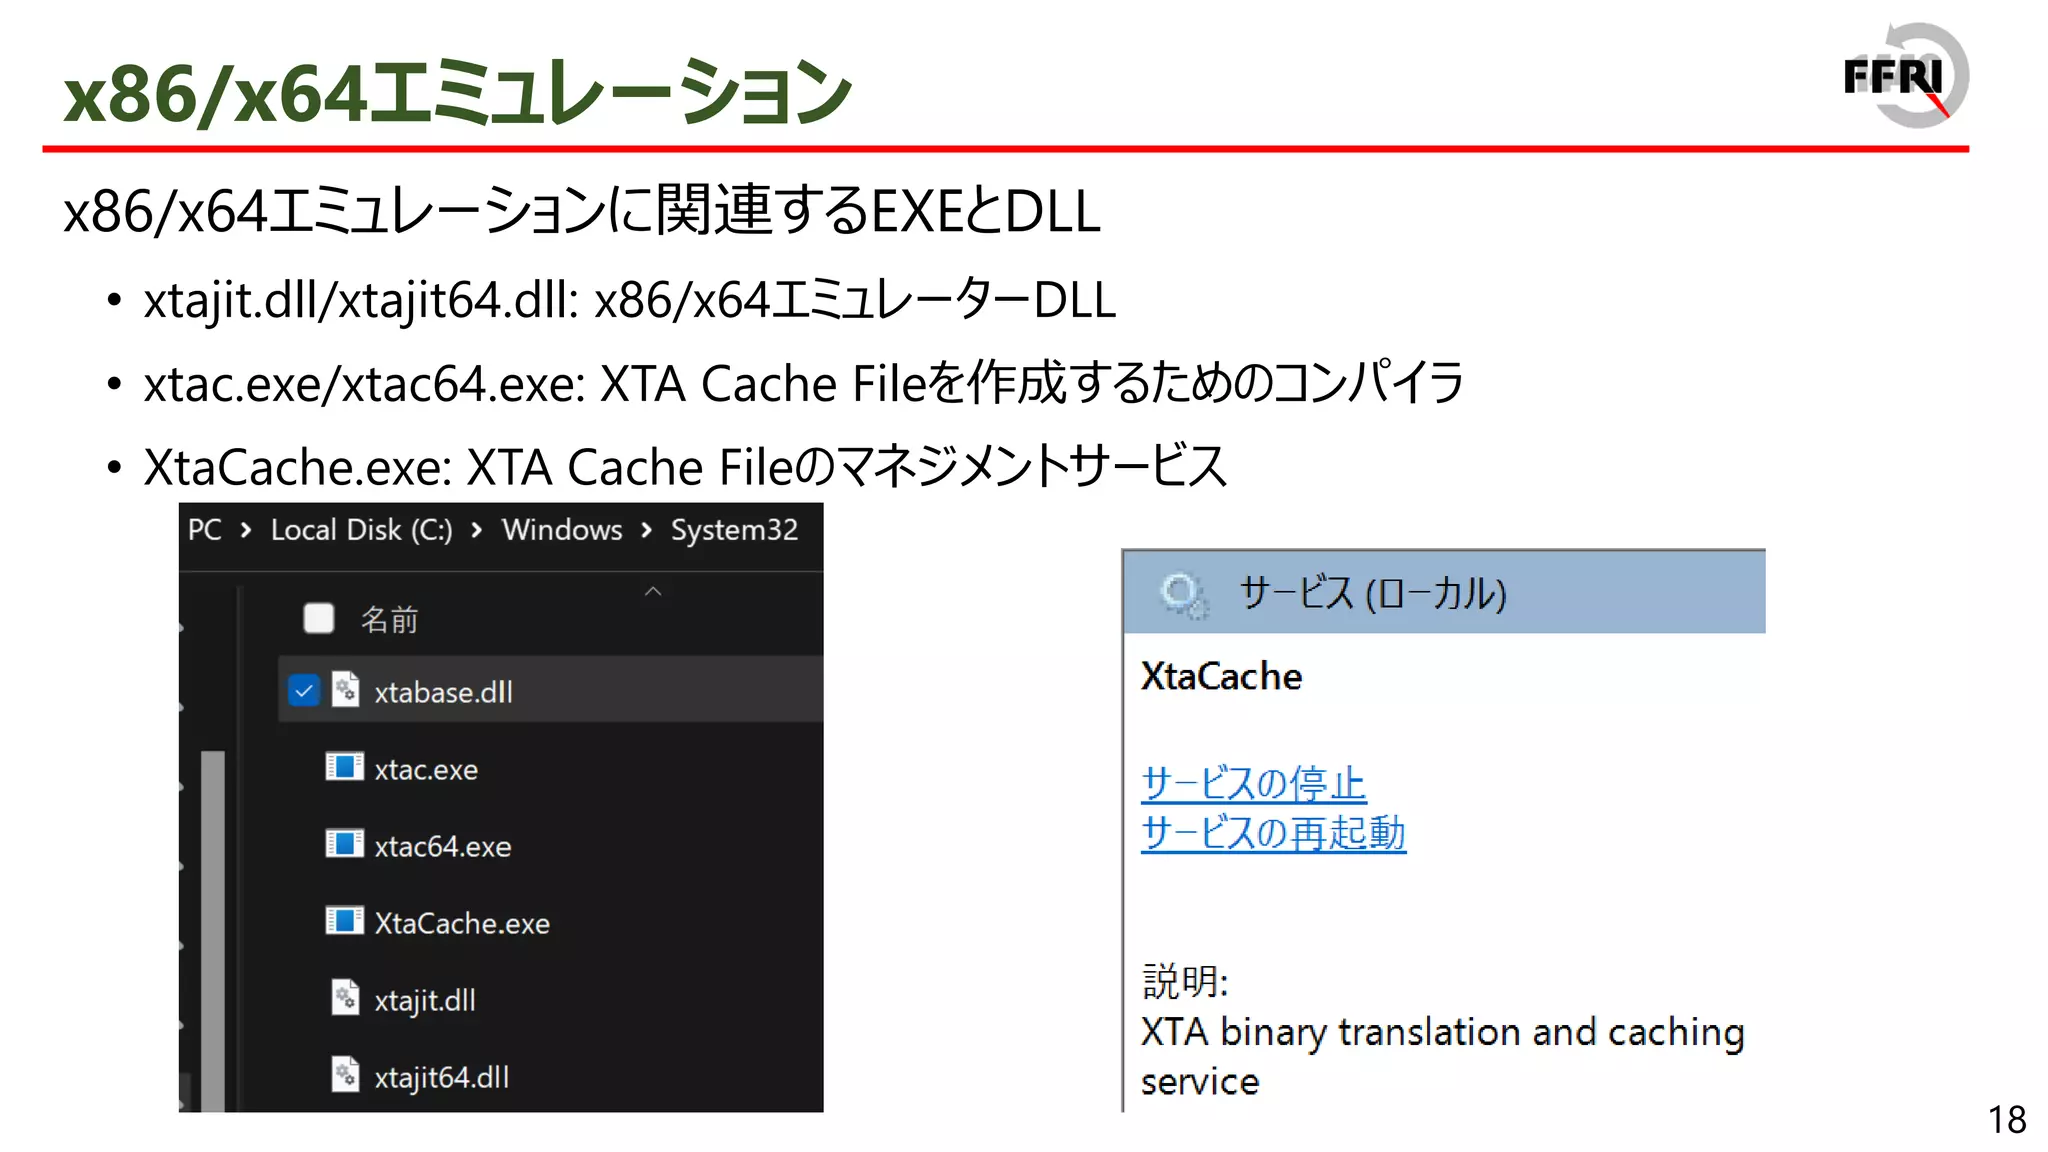Click the slide page number 18
This screenshot has height=1152, width=2048.
[2006, 1120]
